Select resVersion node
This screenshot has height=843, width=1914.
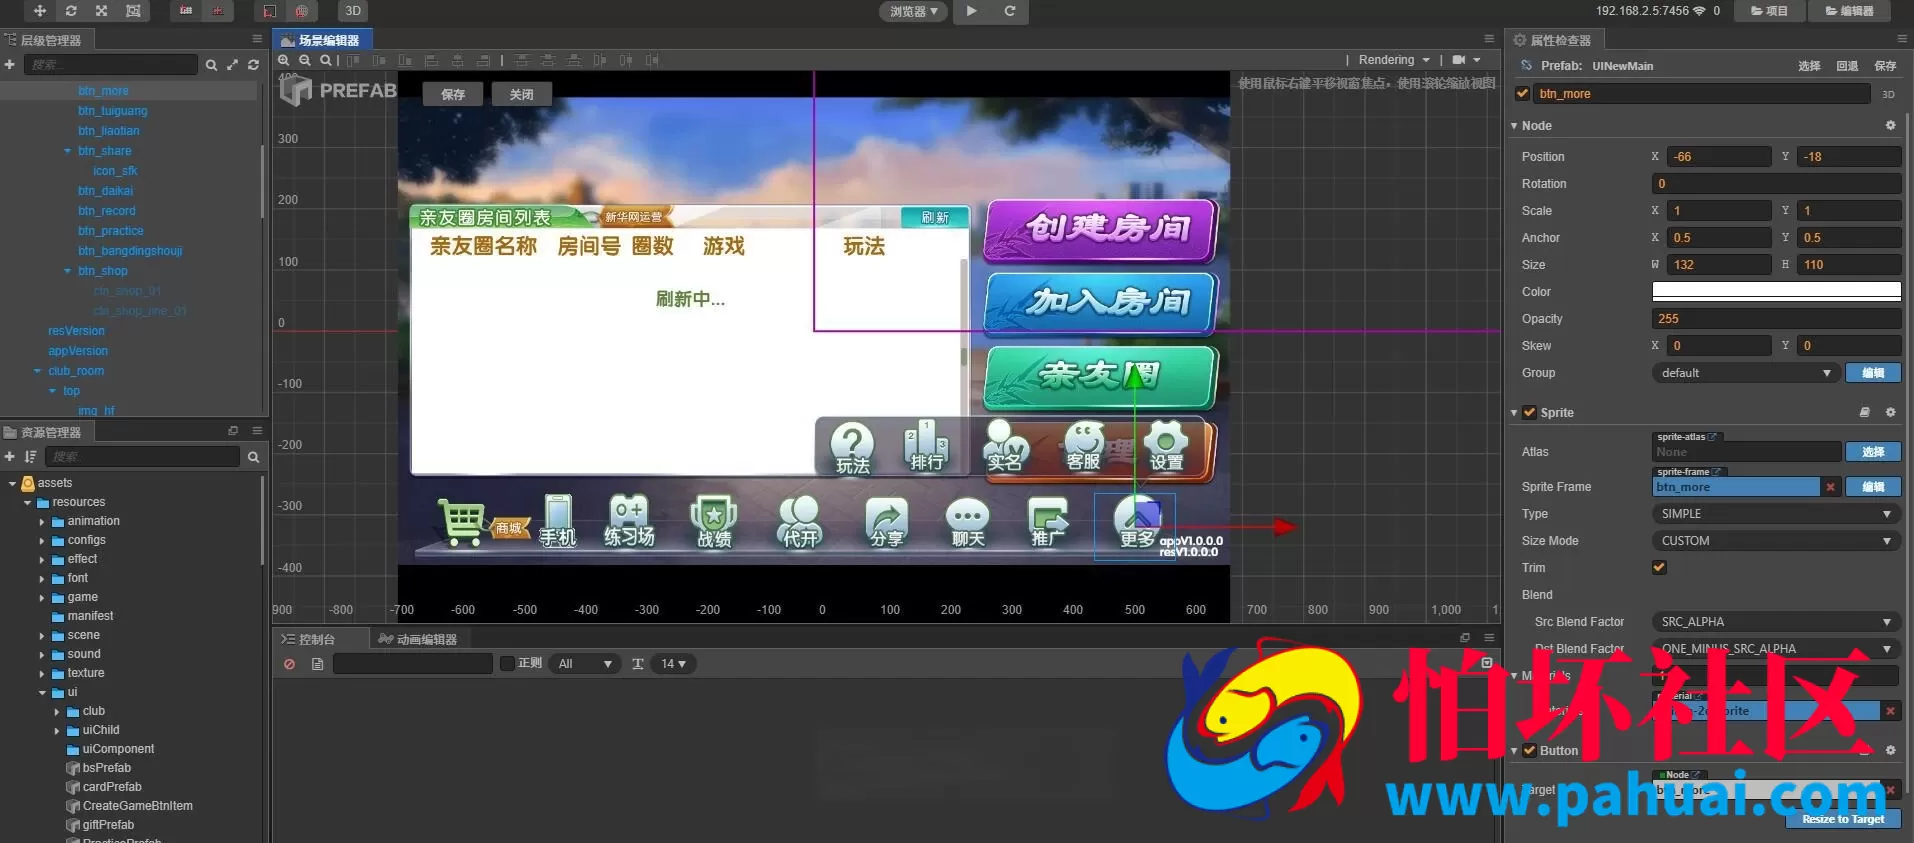click(76, 331)
